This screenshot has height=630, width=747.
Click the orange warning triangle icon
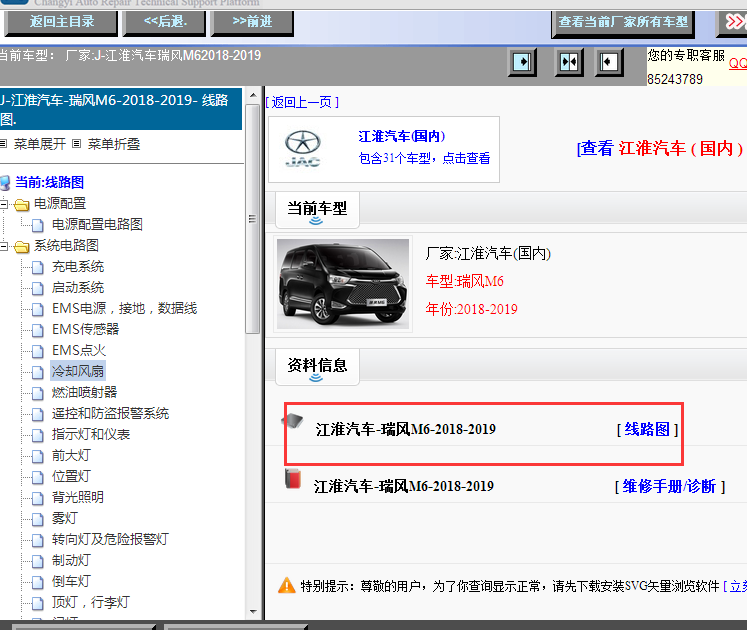(286, 585)
